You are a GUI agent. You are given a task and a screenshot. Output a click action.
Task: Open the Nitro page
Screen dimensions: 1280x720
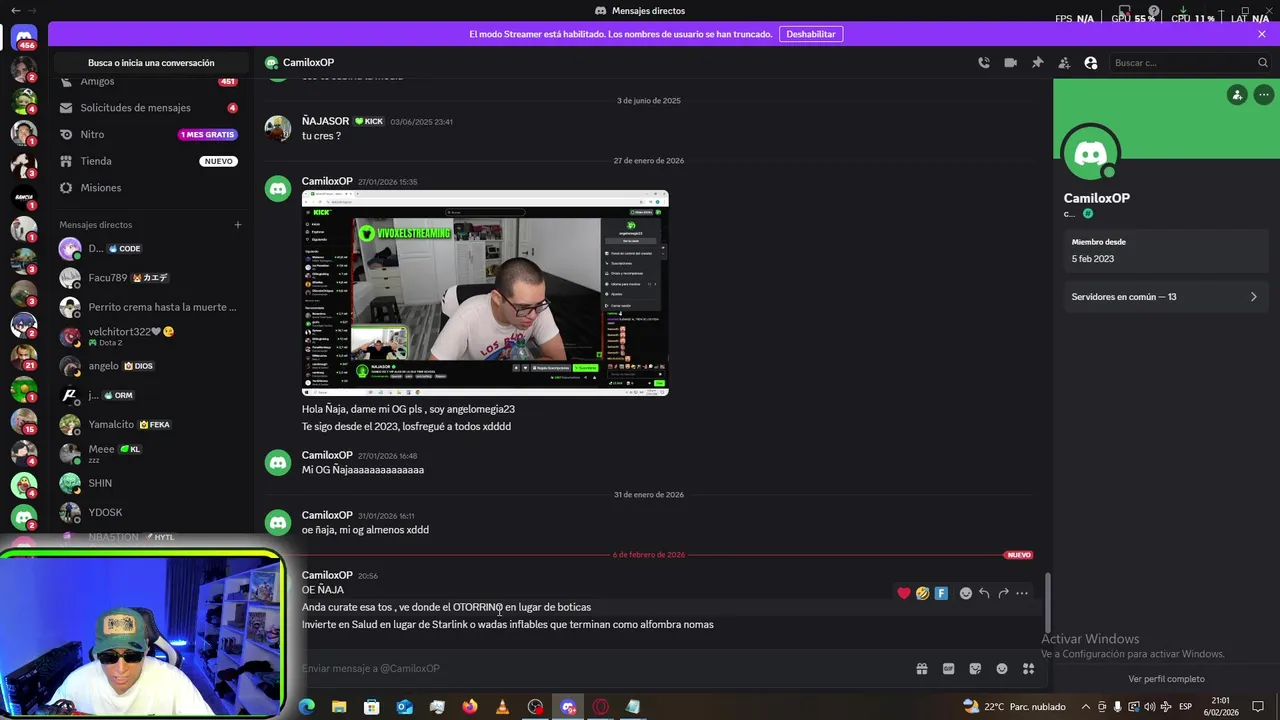(x=150, y=134)
